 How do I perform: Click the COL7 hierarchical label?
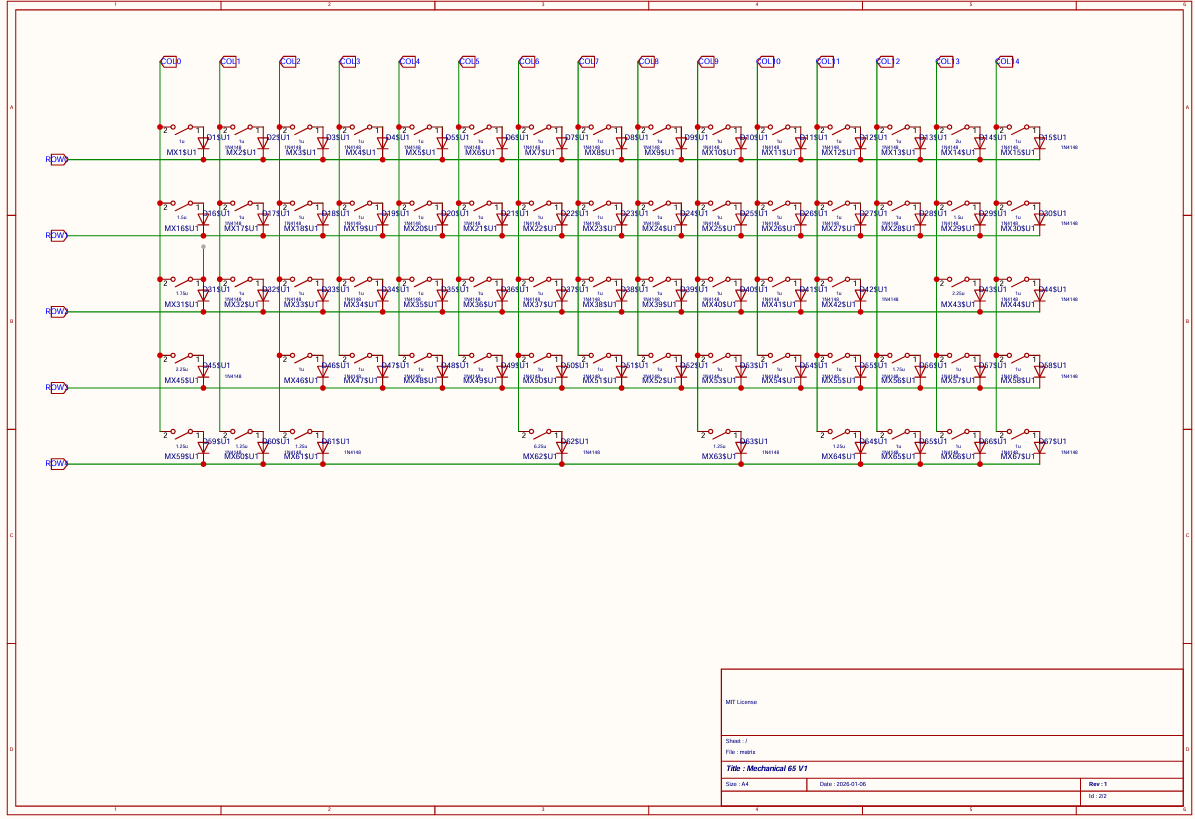click(588, 62)
